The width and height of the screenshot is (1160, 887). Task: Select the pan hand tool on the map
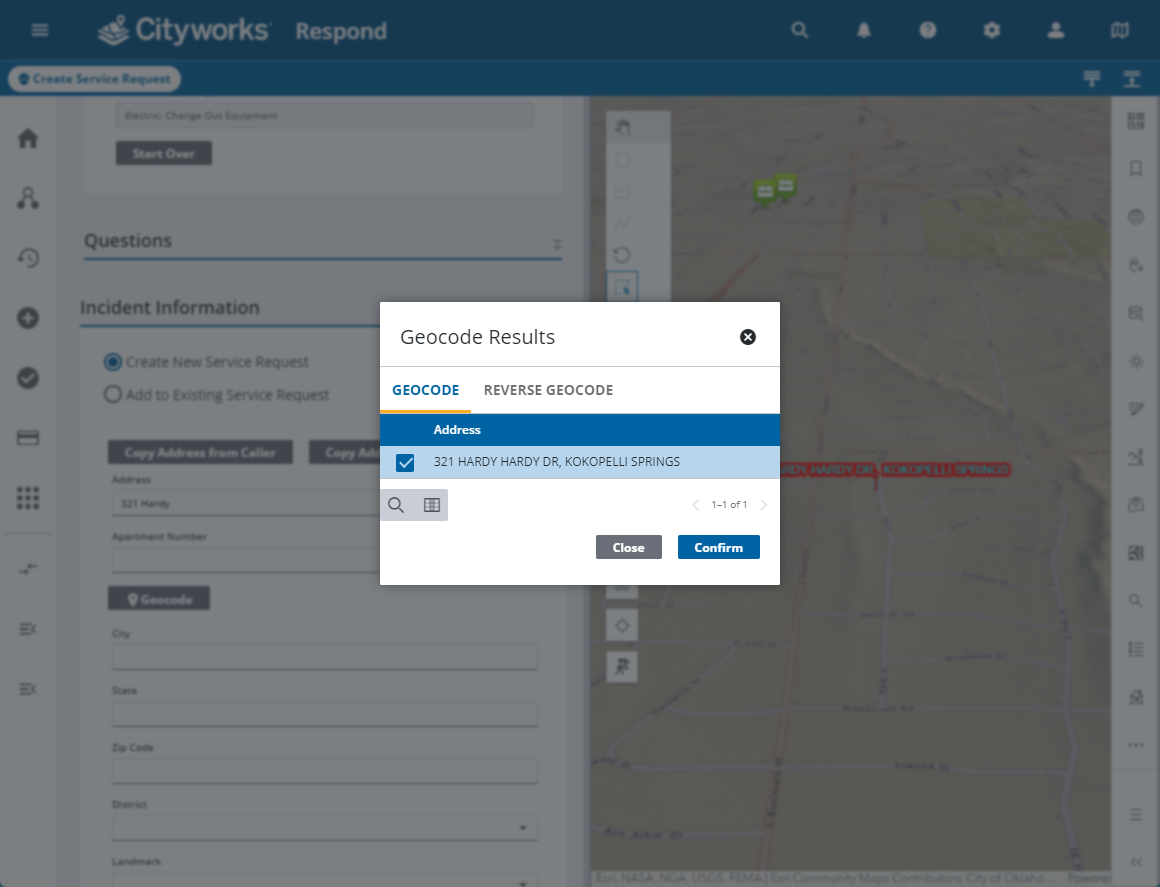[x=622, y=127]
